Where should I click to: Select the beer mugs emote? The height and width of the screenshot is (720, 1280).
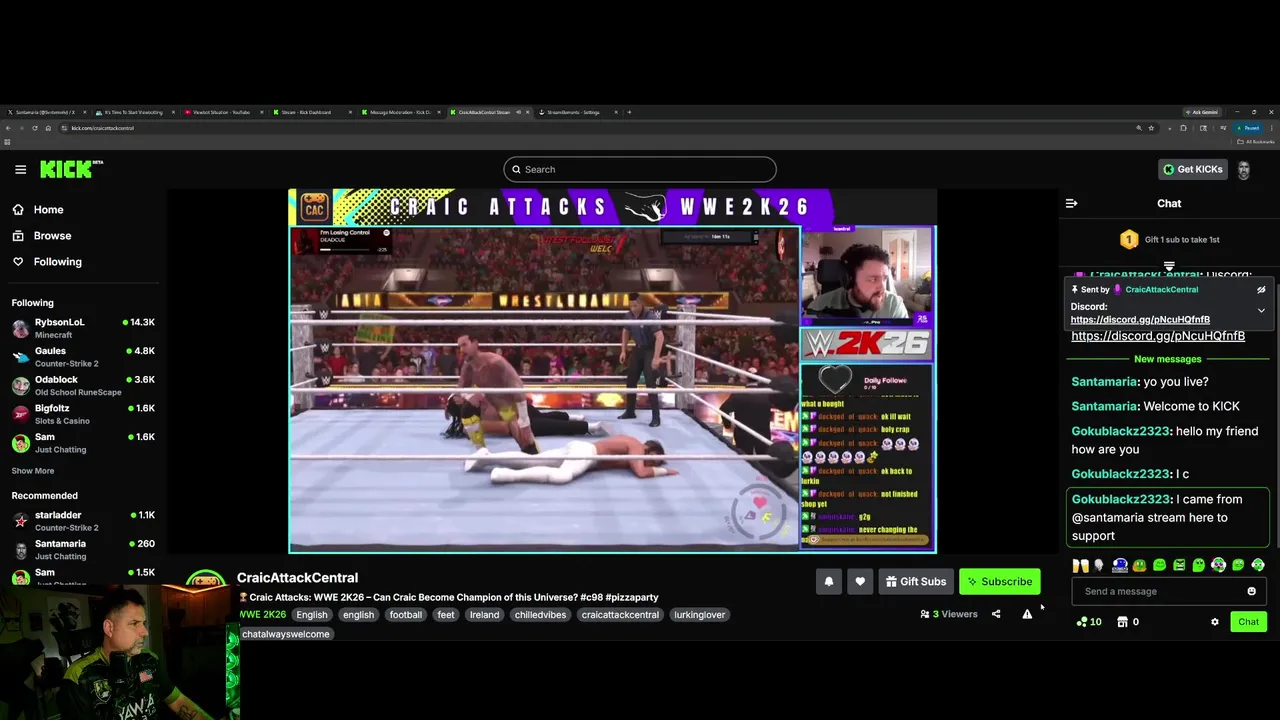coord(1080,565)
